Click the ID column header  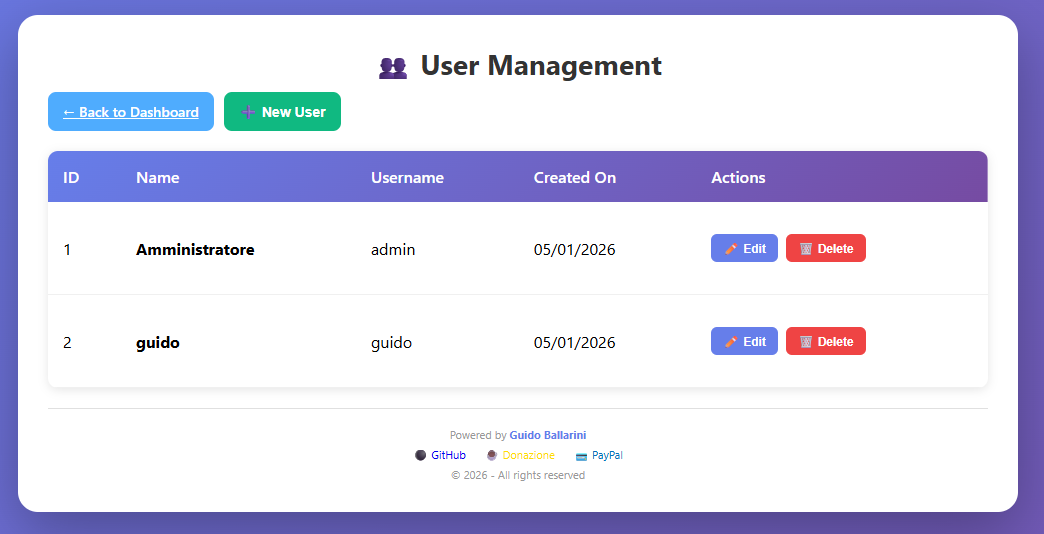(x=71, y=178)
